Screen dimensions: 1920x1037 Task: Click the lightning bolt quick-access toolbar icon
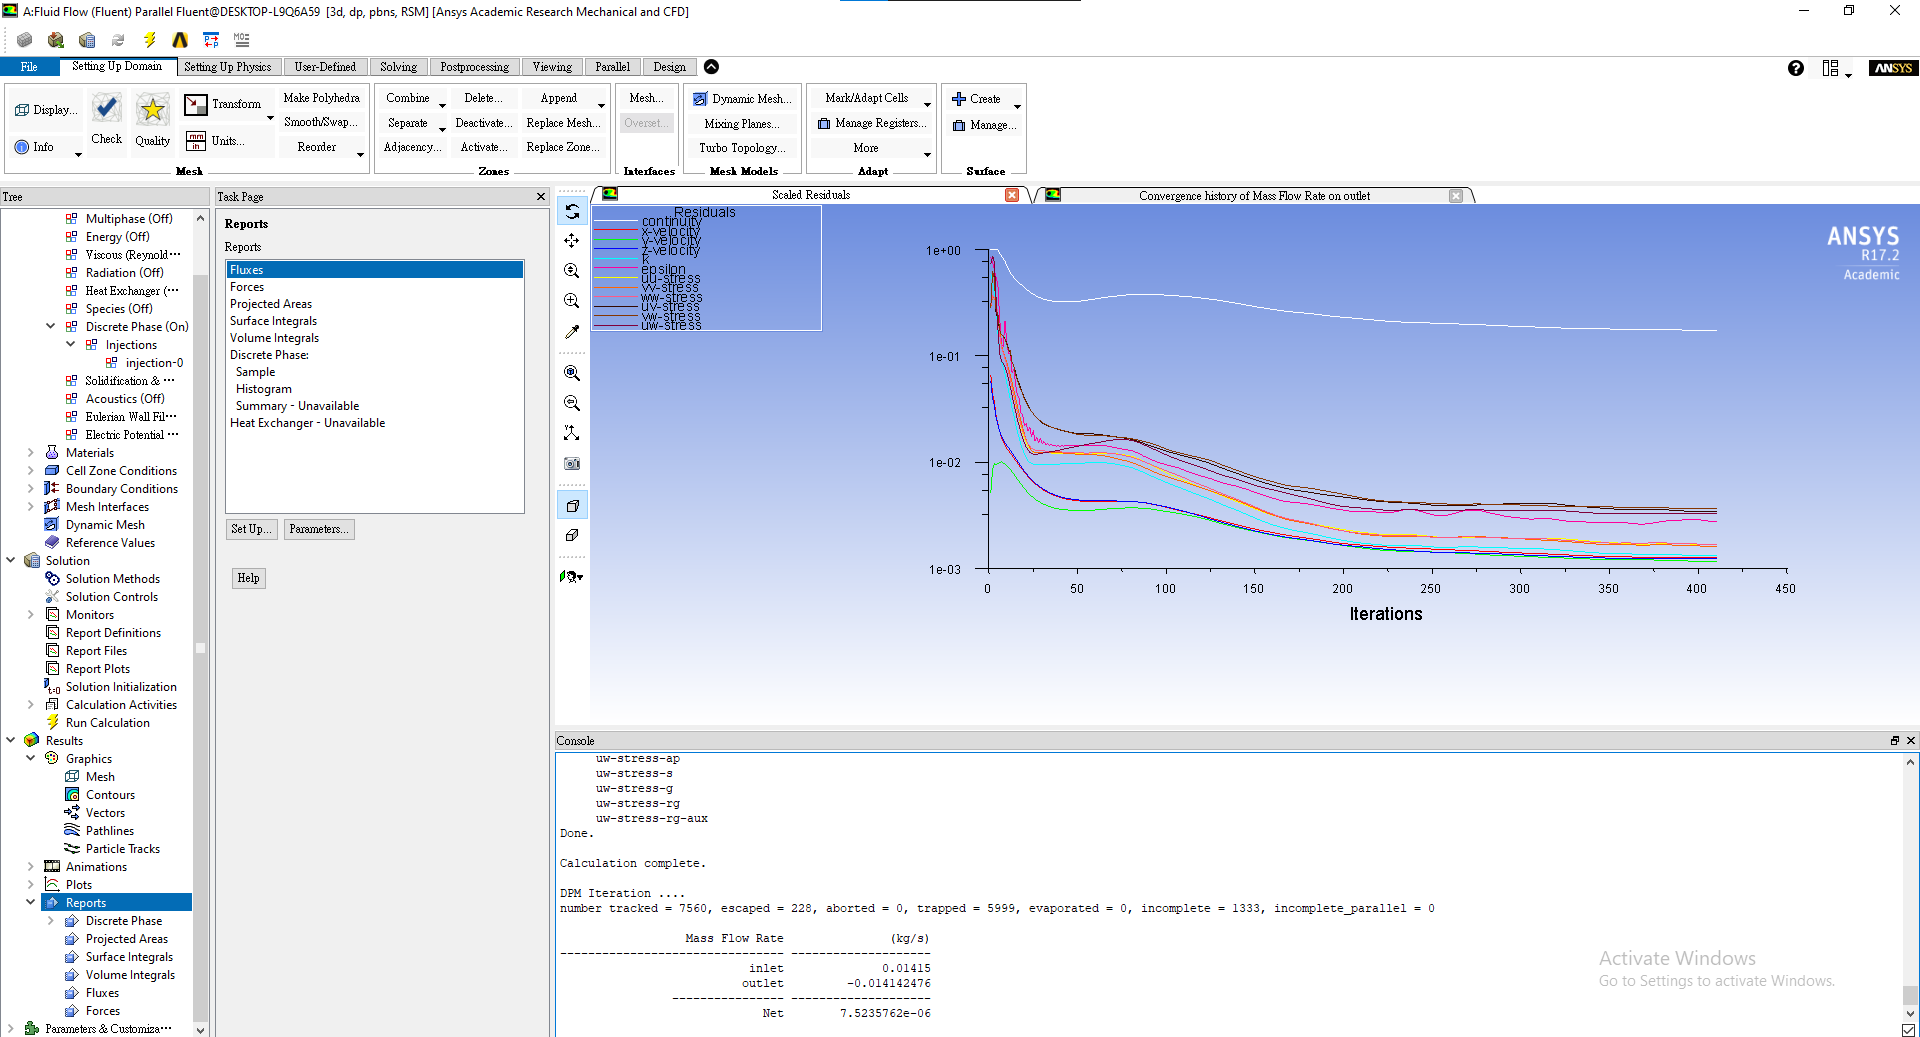(149, 40)
